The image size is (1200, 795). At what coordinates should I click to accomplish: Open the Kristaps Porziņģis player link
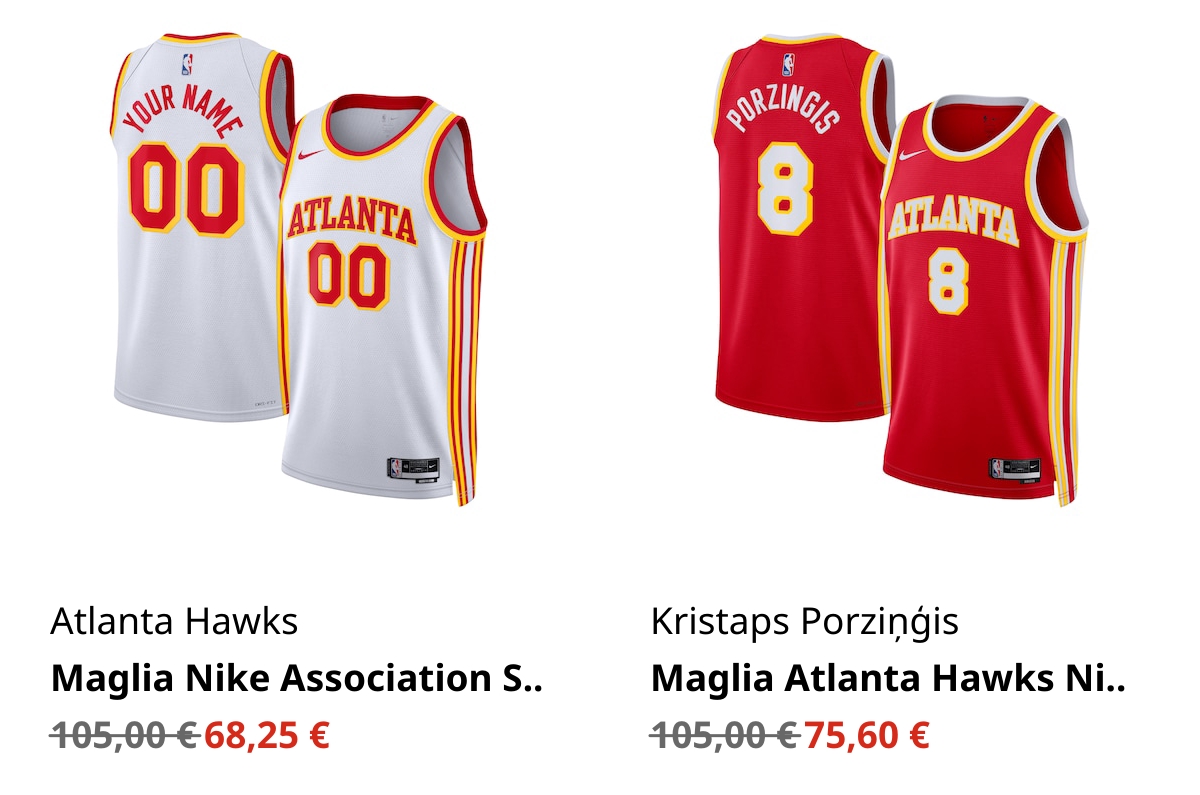[x=805, y=623]
